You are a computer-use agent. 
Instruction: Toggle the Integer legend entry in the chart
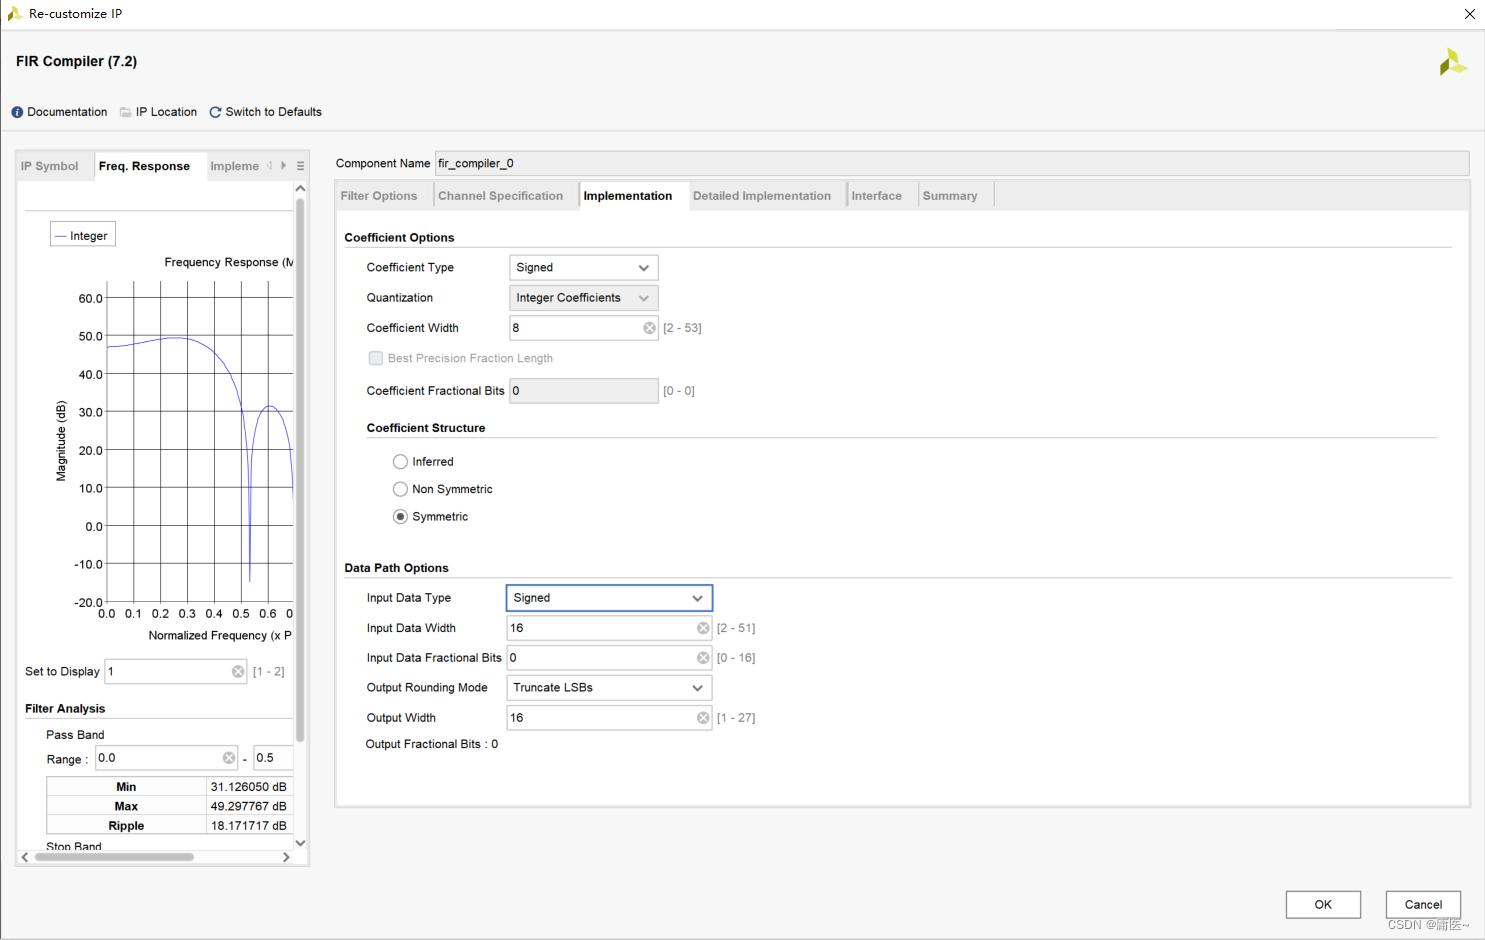click(x=83, y=235)
